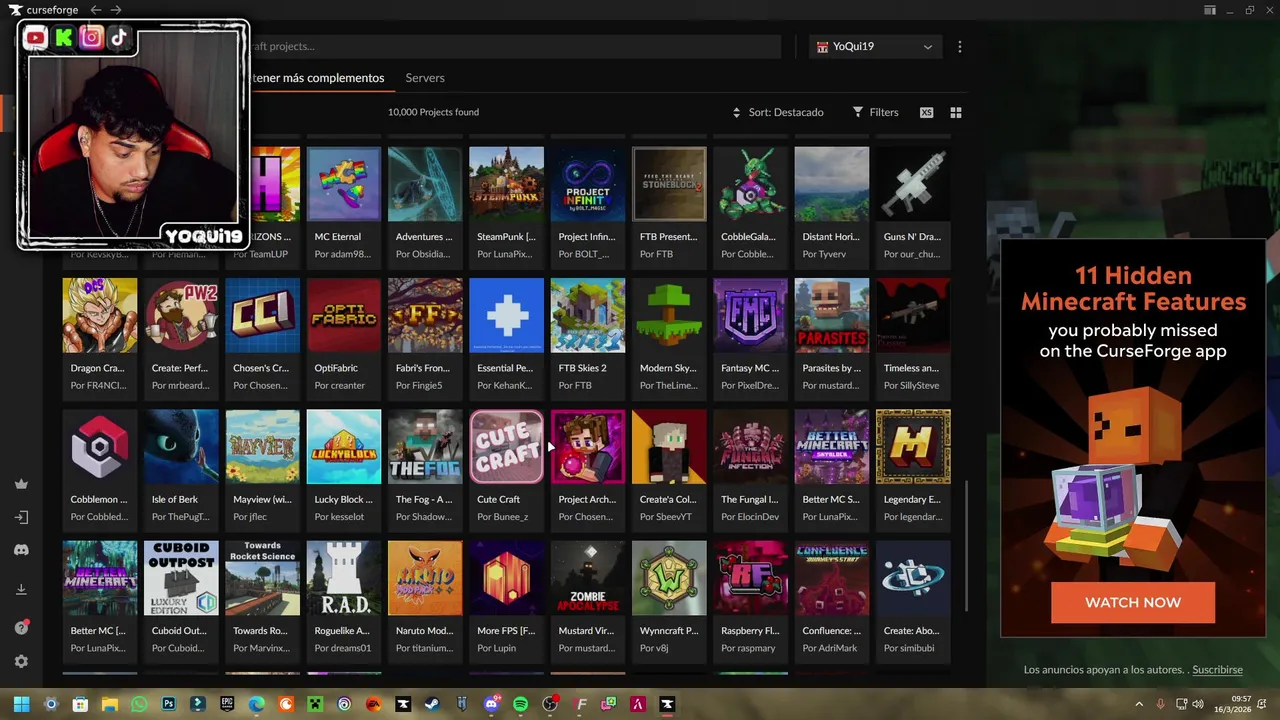Open settings gear in CurseForge sidebar
The image size is (1280, 720).
tap(21, 662)
